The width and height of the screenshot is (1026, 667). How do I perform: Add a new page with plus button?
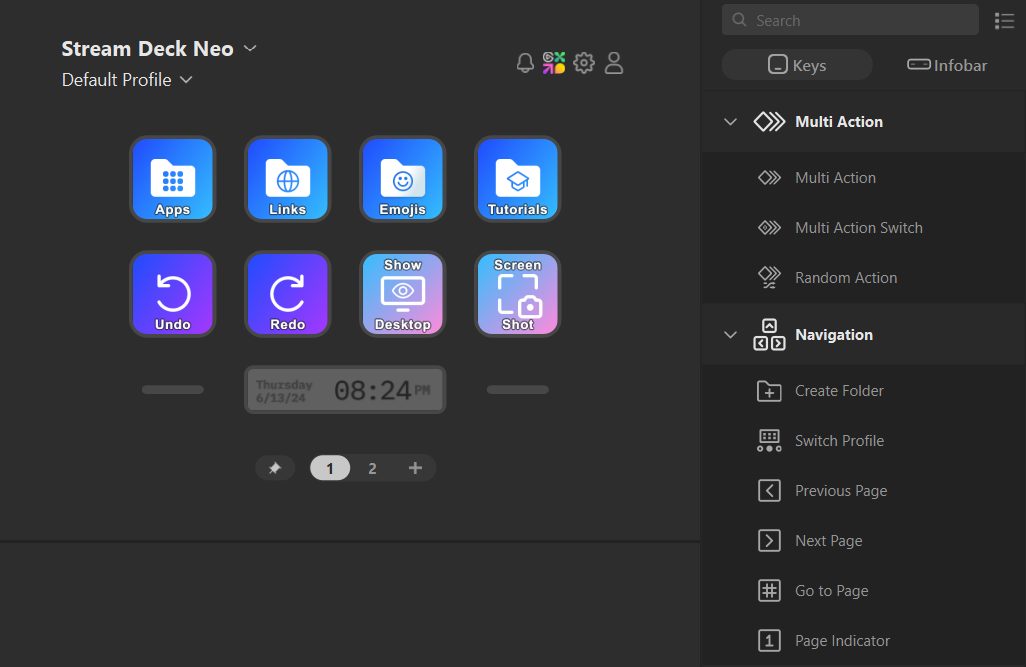point(415,468)
